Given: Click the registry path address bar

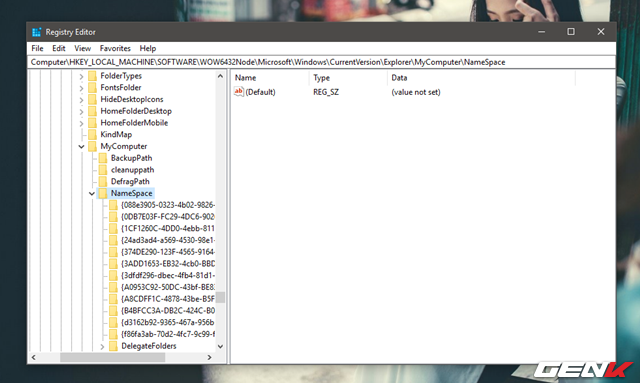Looking at the screenshot, I should (321, 62).
